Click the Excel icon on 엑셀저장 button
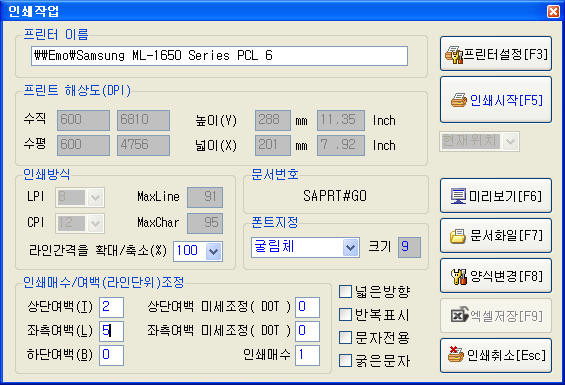Image resolution: width=565 pixels, height=385 pixels. pyautogui.click(x=459, y=315)
